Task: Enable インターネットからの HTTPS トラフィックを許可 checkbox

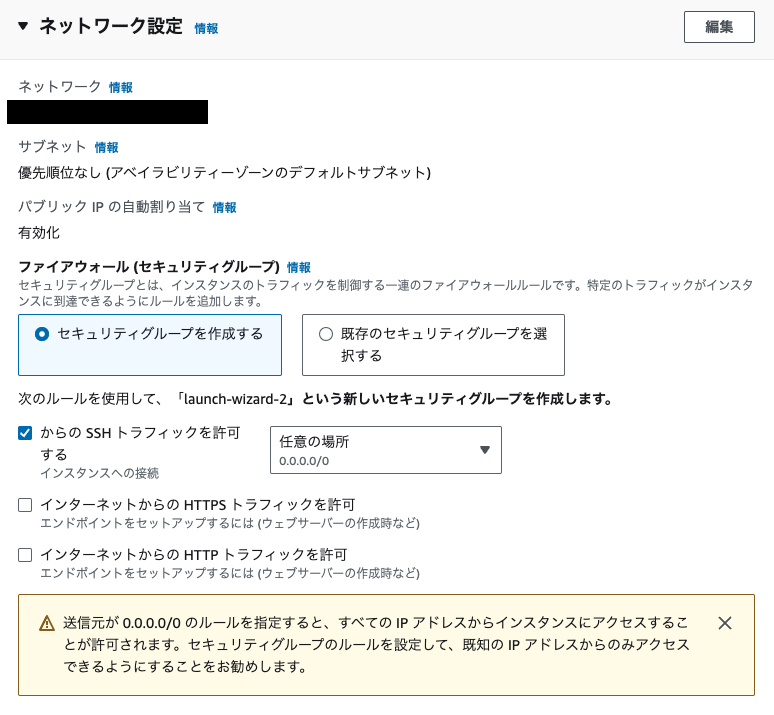Action: click(x=26, y=505)
